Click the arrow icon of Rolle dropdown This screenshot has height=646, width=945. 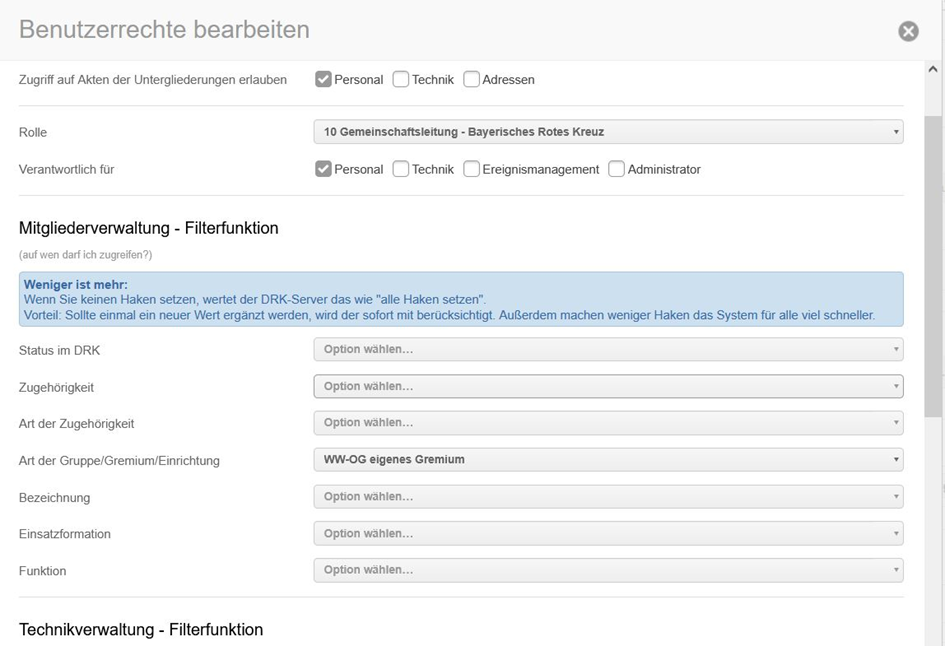coord(896,132)
